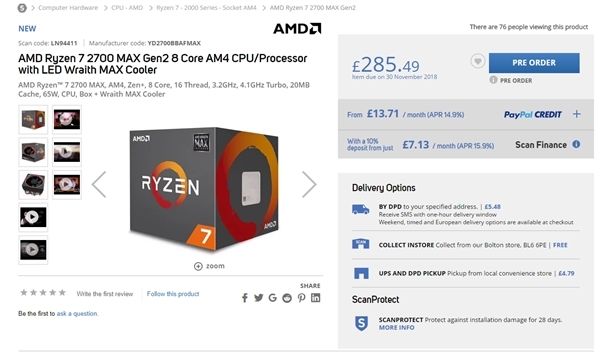Viewport: 600px width, 363px height.
Task: Expand PayPal Credit plus sign
Action: 576,114
